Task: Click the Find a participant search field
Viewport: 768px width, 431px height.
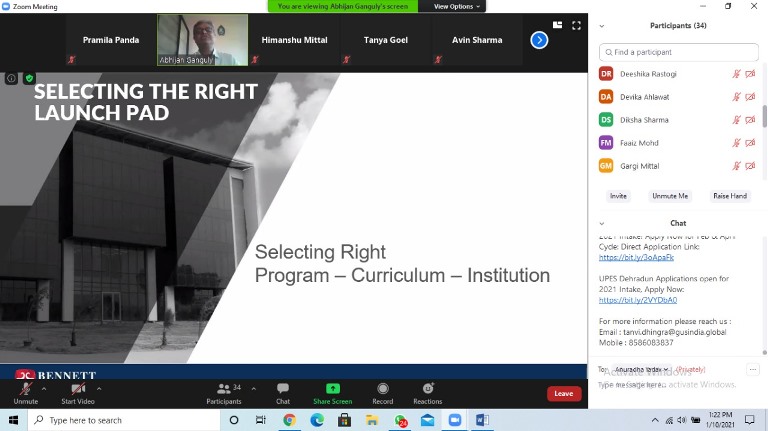Action: 678,52
